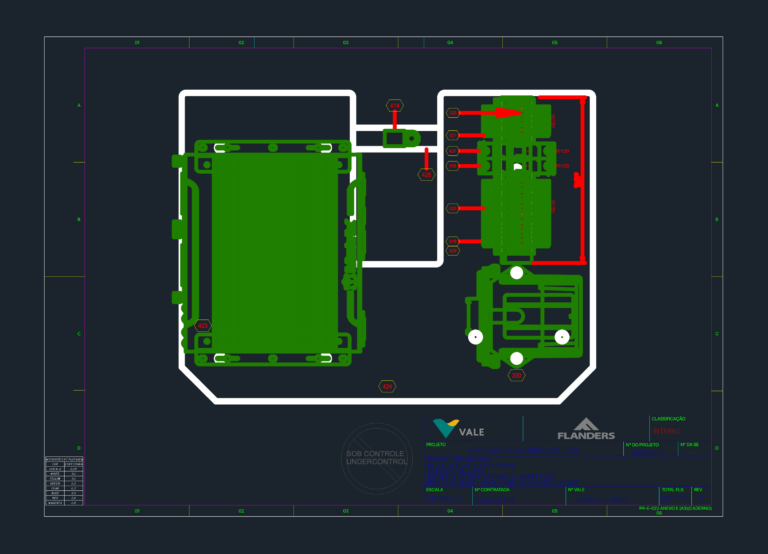Click the PERFURACAO AUTONOMA SALOBO project title

point(523,451)
